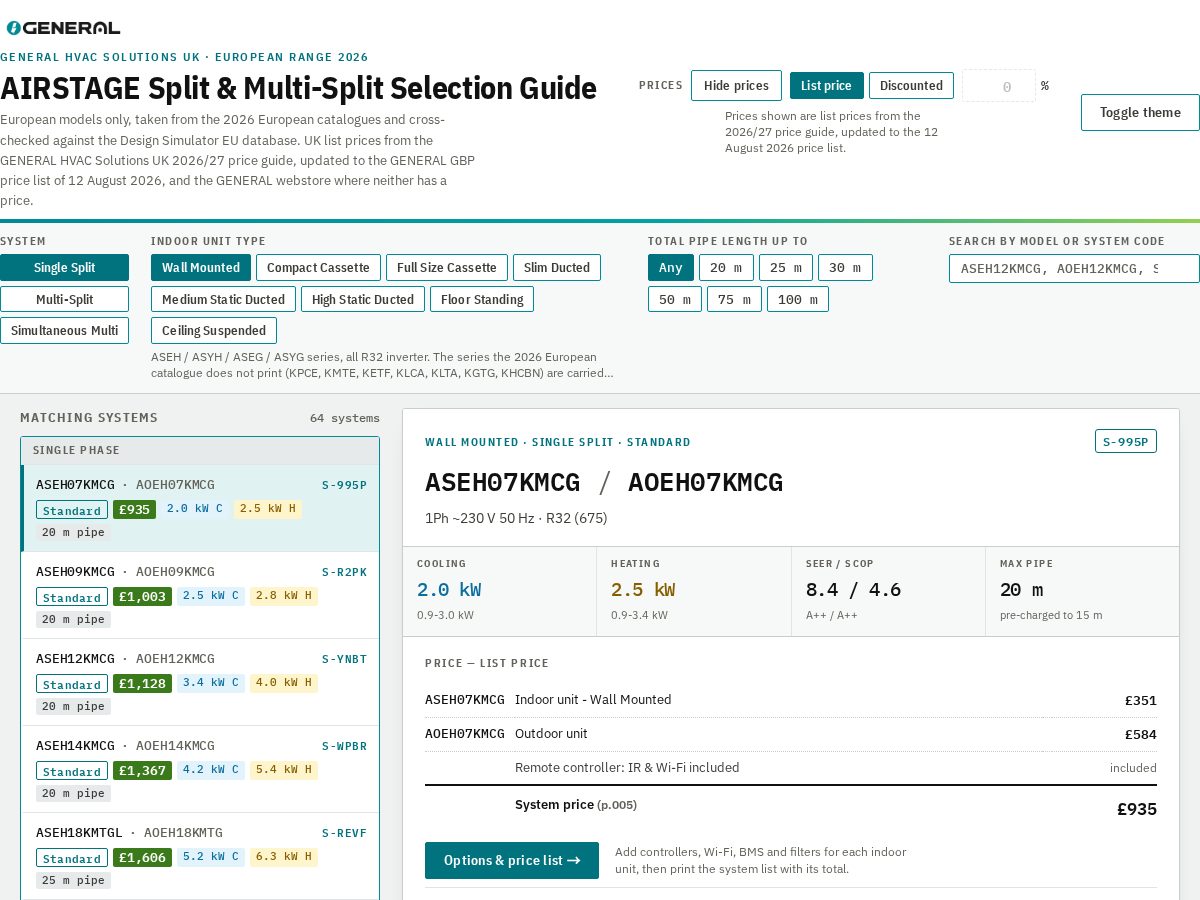Click the 20 m max pipe value
1200x900 pixels.
coord(1021,590)
